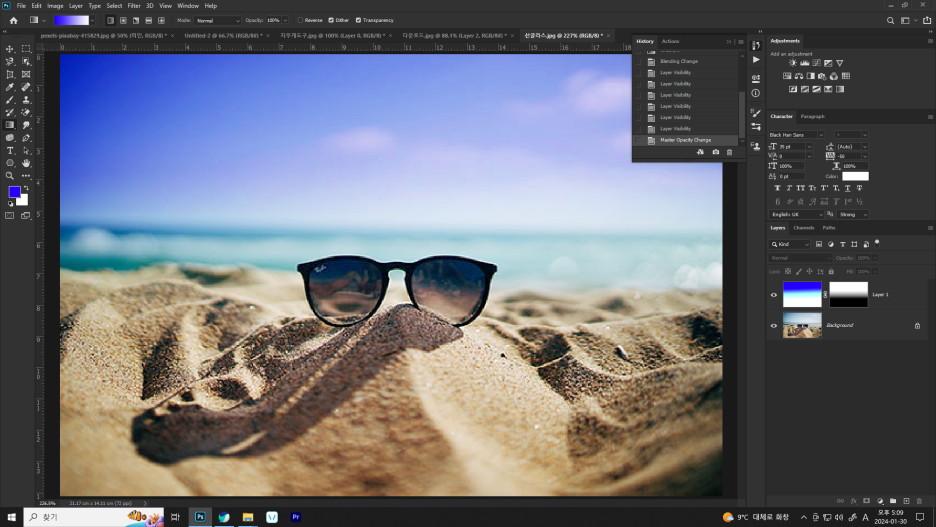
Task: Open Strong anti-aliasing dropdown
Action: [x=852, y=214]
